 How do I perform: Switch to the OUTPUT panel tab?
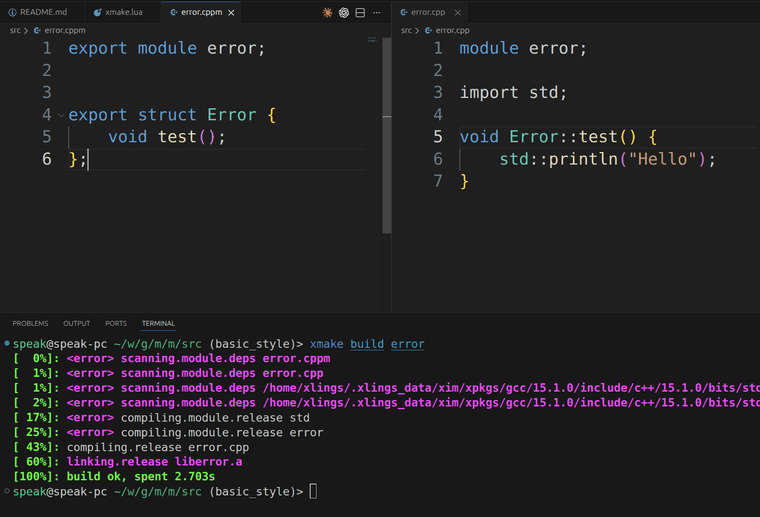point(77,324)
